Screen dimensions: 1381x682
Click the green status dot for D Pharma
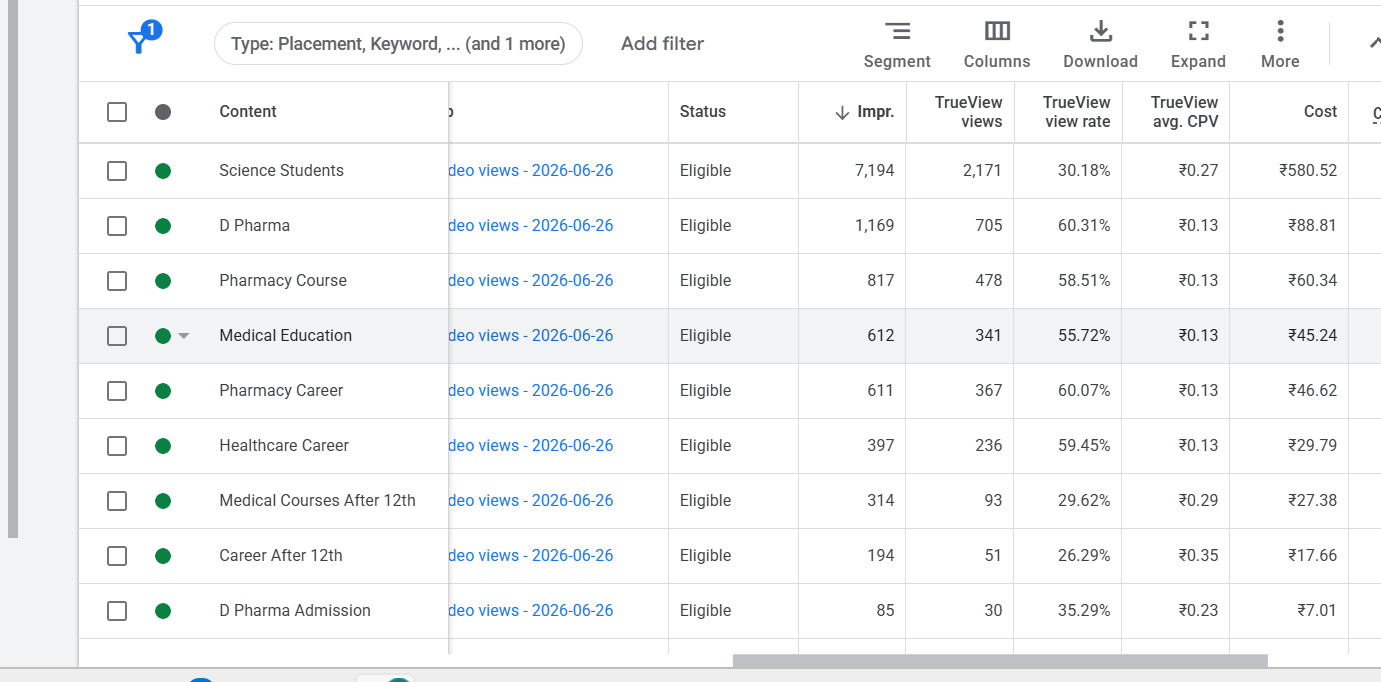tap(163, 226)
